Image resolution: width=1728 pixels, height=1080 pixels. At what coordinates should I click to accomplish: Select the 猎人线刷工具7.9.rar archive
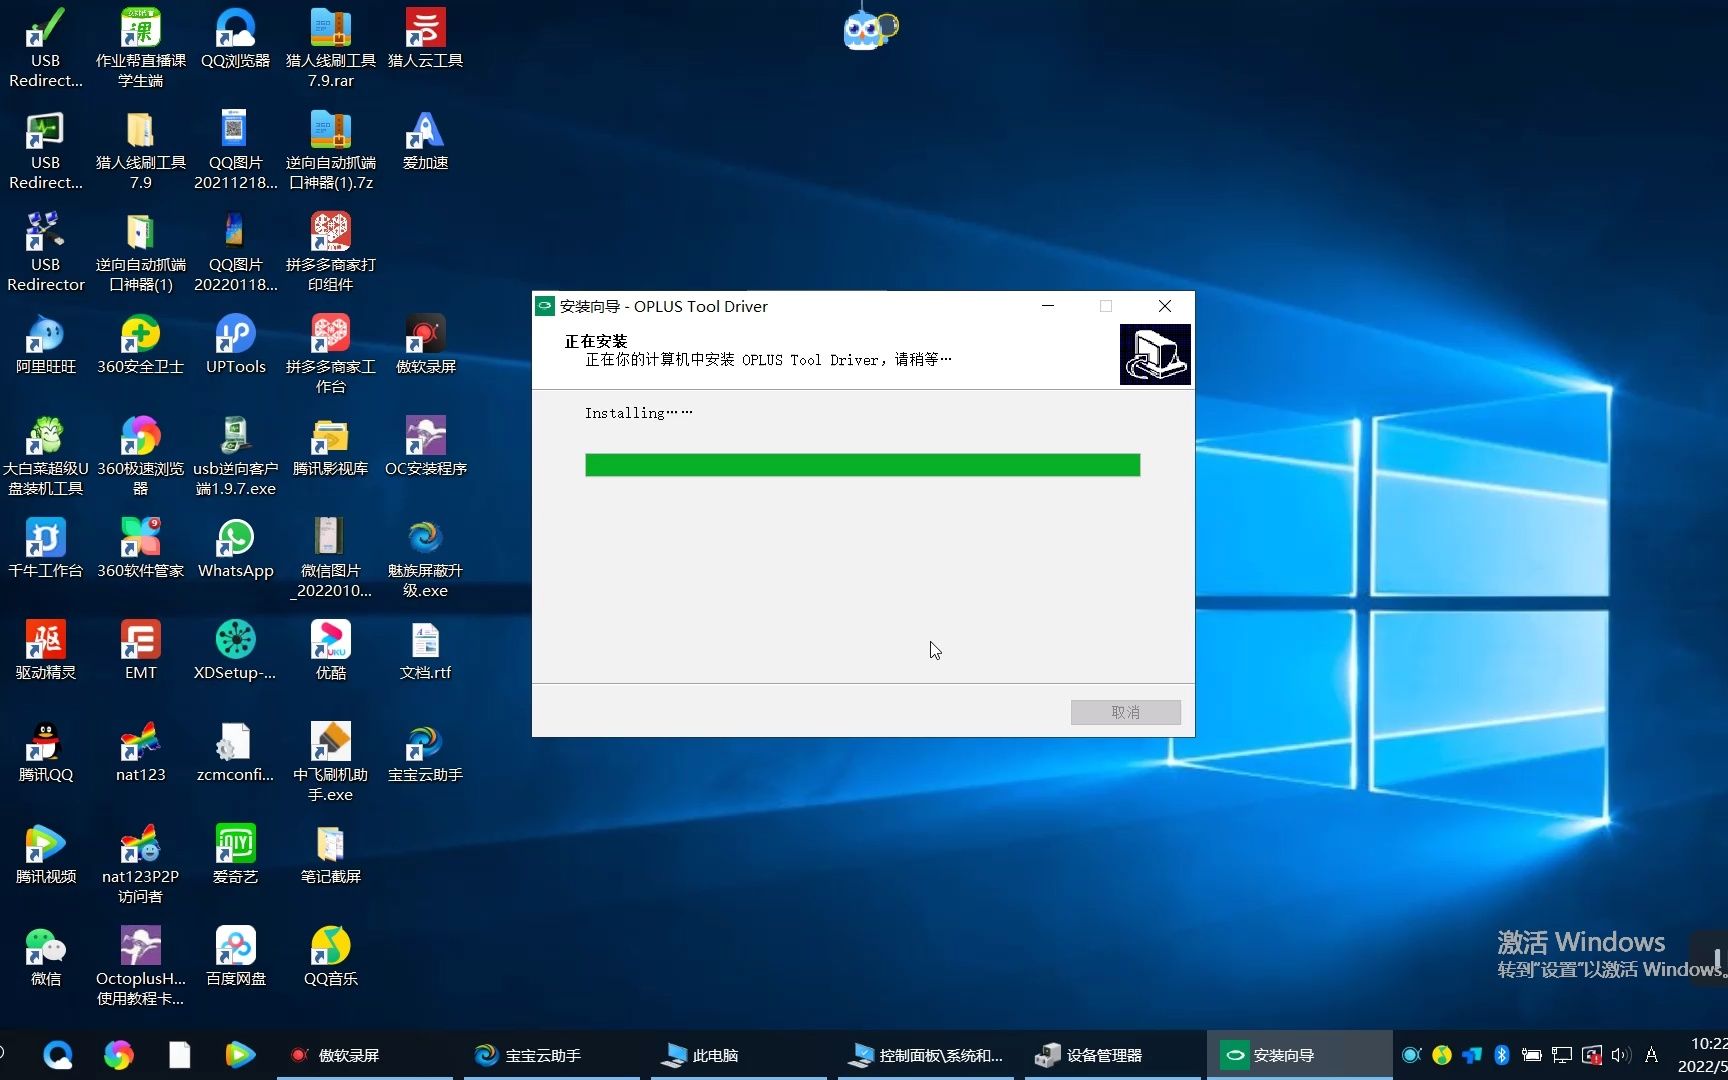click(x=330, y=48)
